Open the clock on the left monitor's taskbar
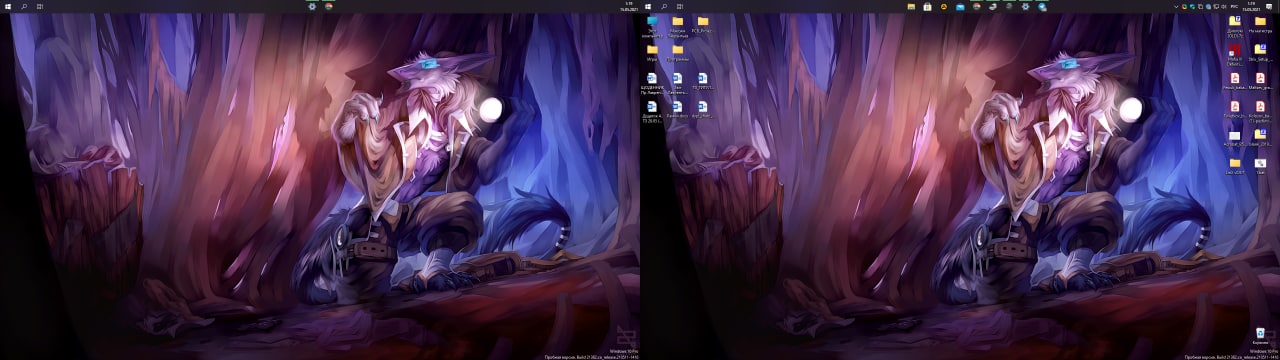This screenshot has height=360, width=1280. pyautogui.click(x=627, y=6)
